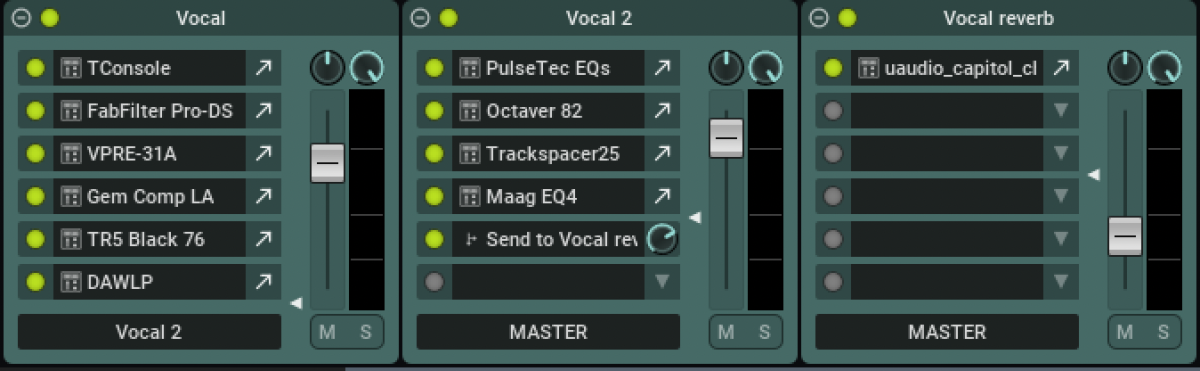Open the TConsole plugin window via arrow icon

coord(263,68)
